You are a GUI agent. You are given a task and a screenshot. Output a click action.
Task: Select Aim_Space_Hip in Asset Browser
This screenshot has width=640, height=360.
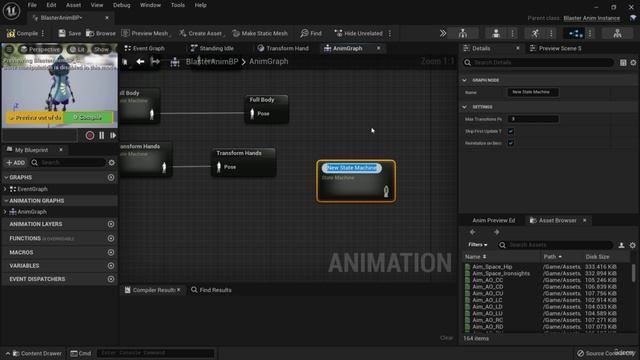tap(492, 267)
